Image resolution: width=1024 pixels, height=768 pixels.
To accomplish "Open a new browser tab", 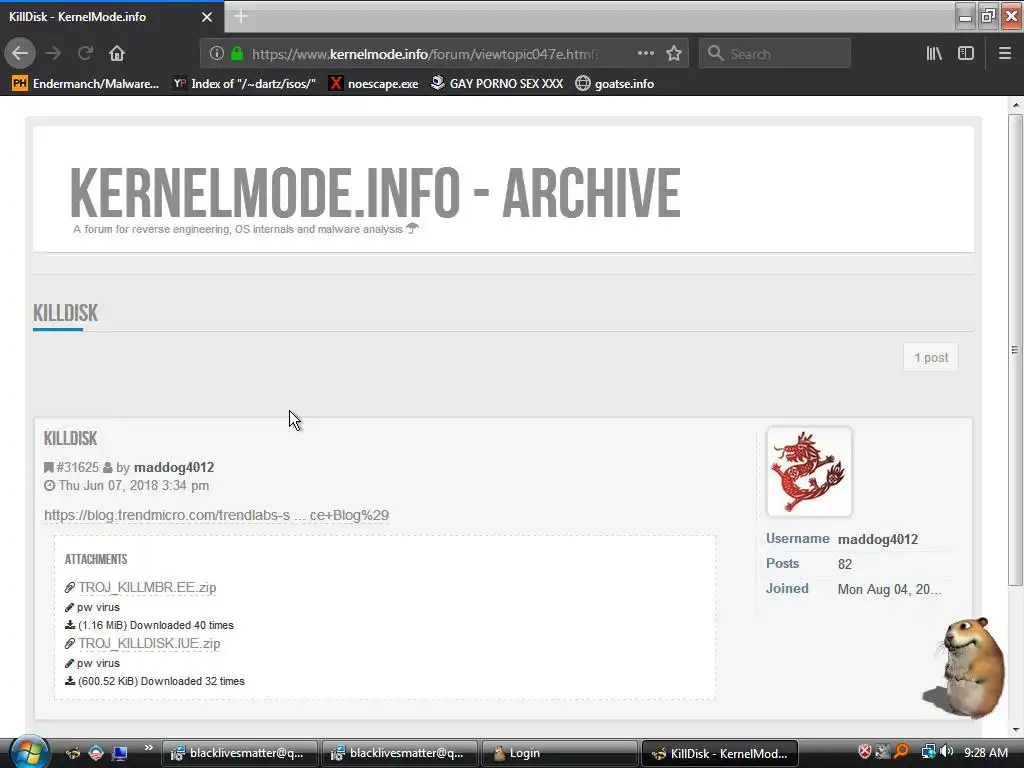I will pyautogui.click(x=241, y=16).
